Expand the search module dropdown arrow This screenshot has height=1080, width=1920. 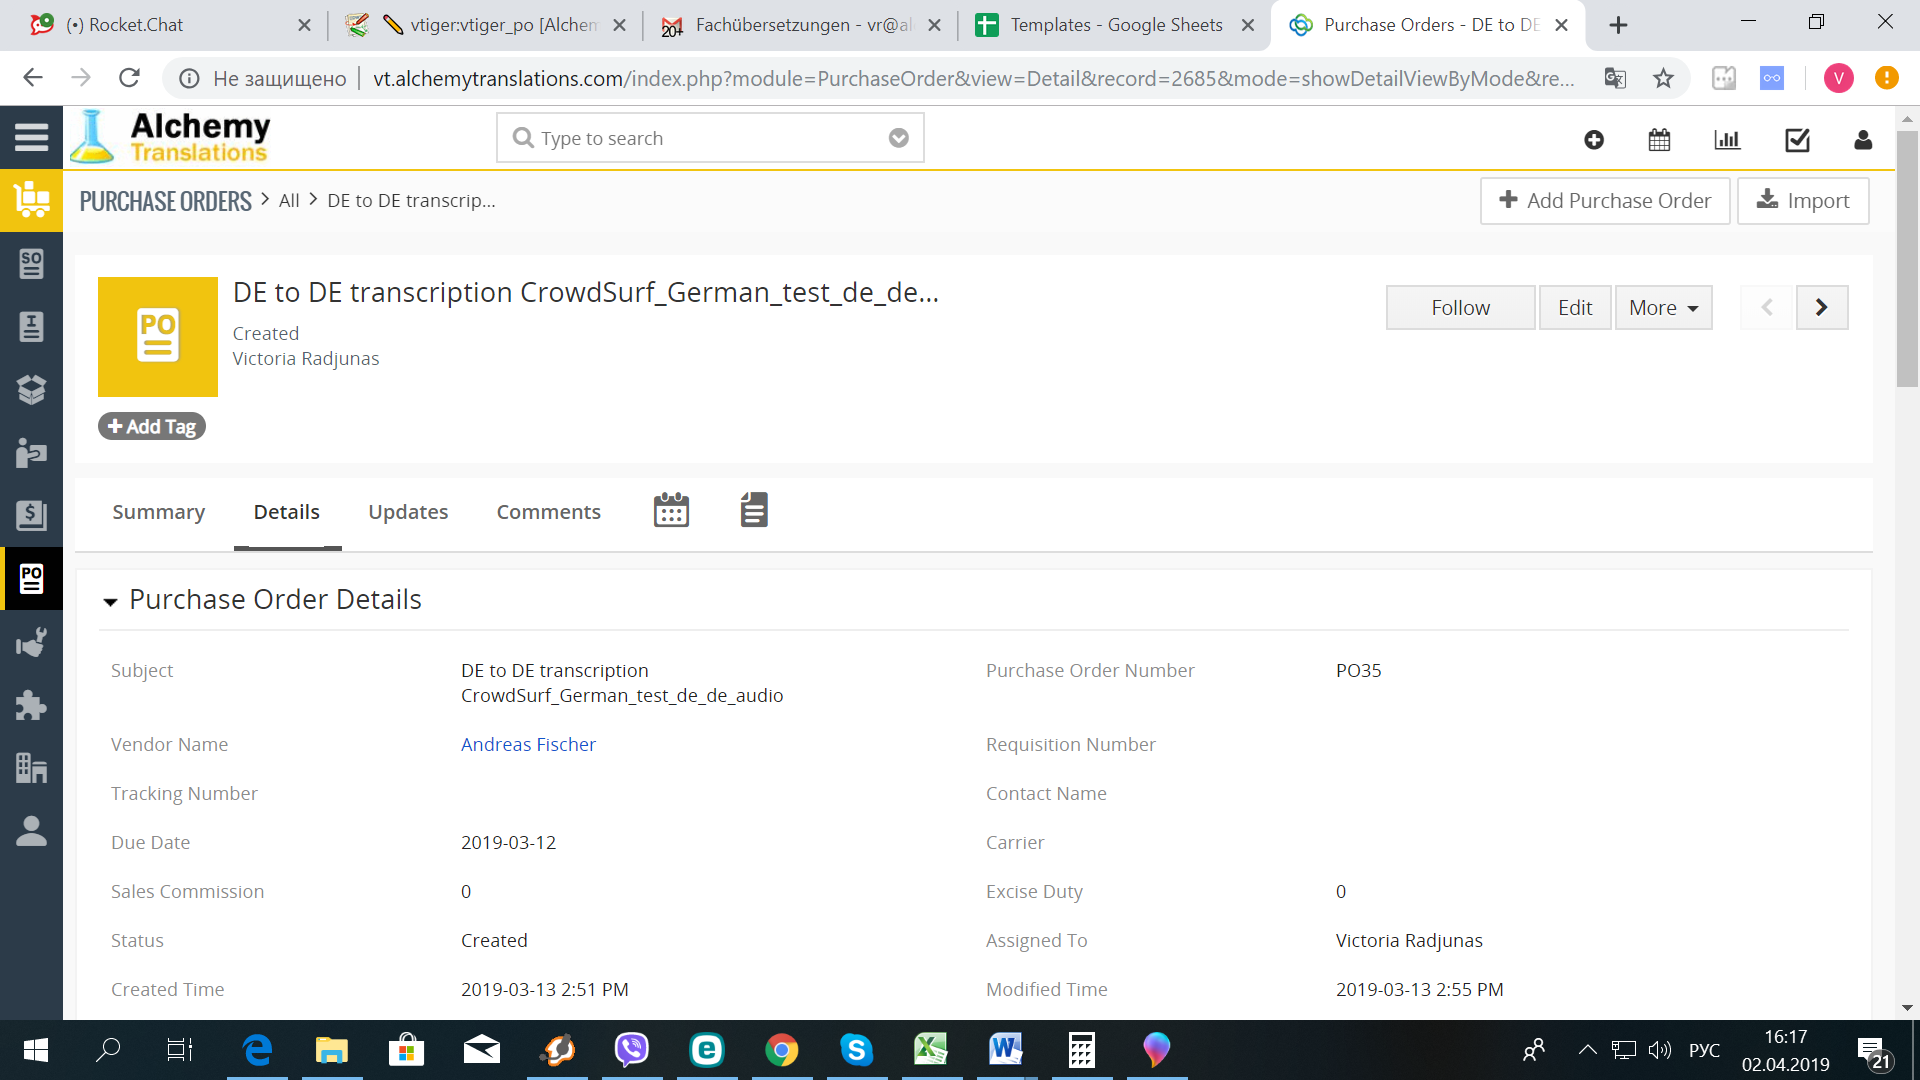pos(898,138)
